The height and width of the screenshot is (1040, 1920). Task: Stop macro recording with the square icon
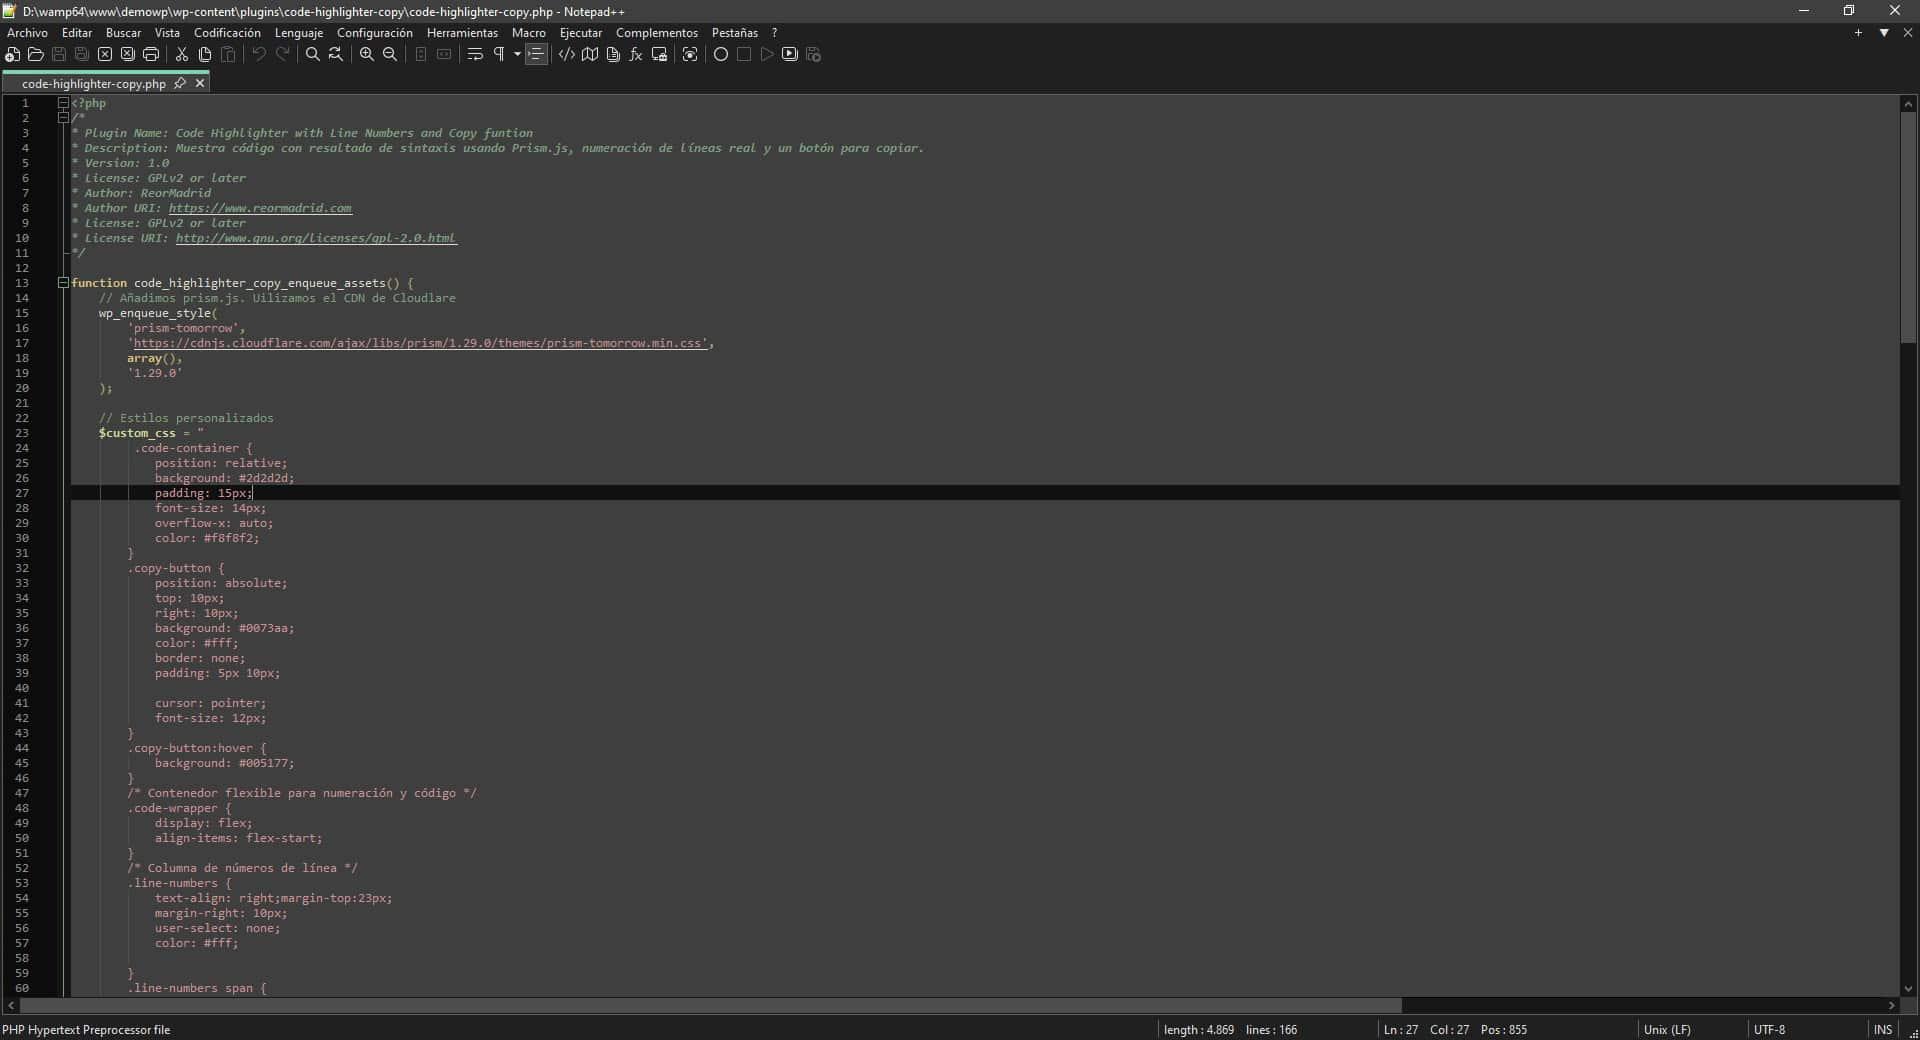point(744,54)
